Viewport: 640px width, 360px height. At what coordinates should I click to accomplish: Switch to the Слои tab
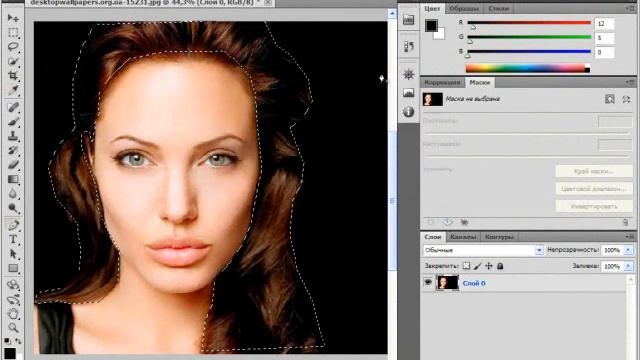tap(433, 237)
